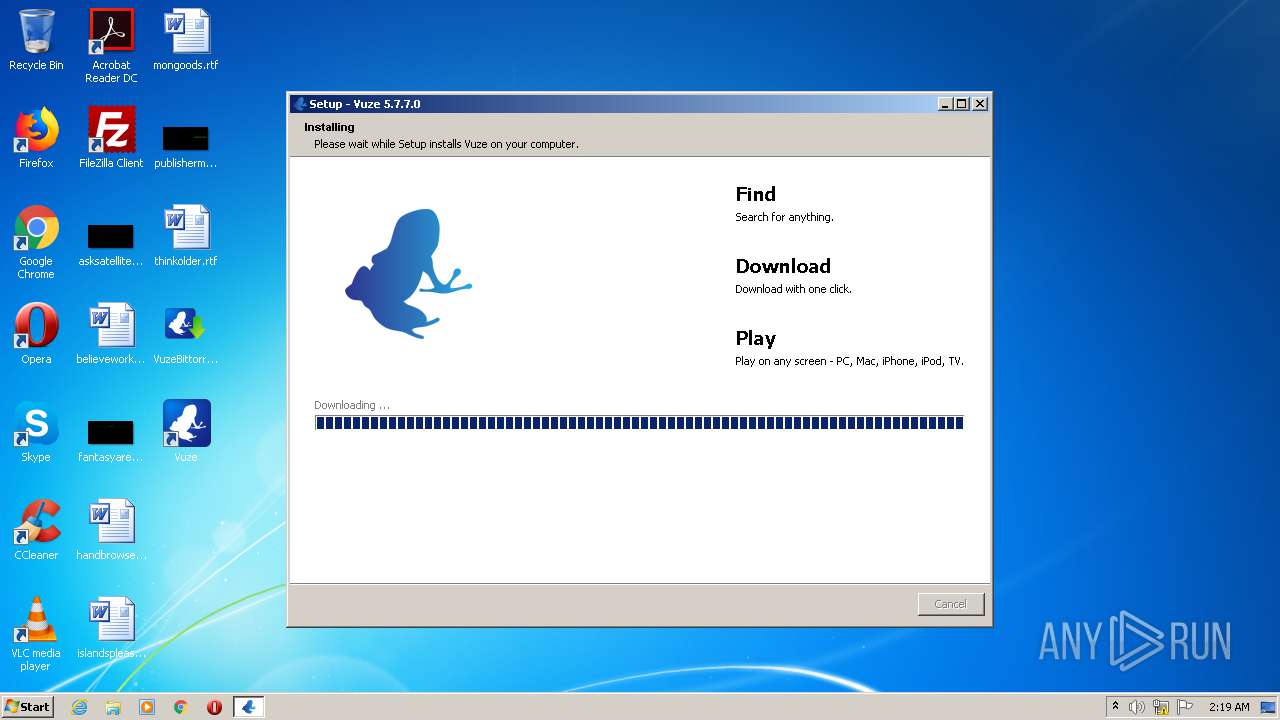The width and height of the screenshot is (1280, 720).
Task: Open Windows Explorer folder in taskbar
Action: pos(113,707)
